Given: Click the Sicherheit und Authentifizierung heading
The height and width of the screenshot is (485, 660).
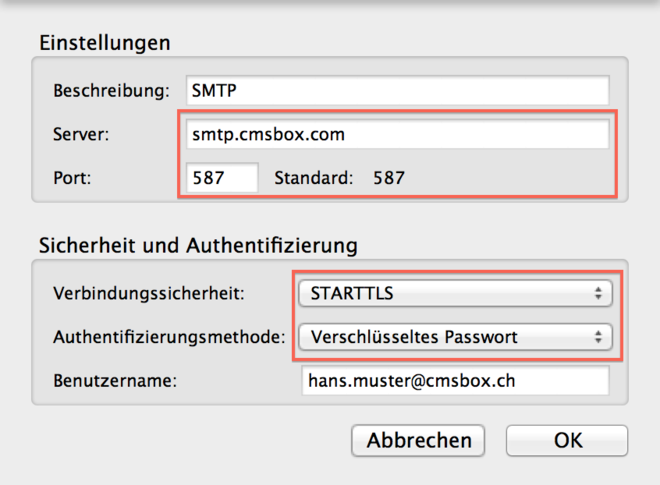Looking at the screenshot, I should click(x=198, y=244).
